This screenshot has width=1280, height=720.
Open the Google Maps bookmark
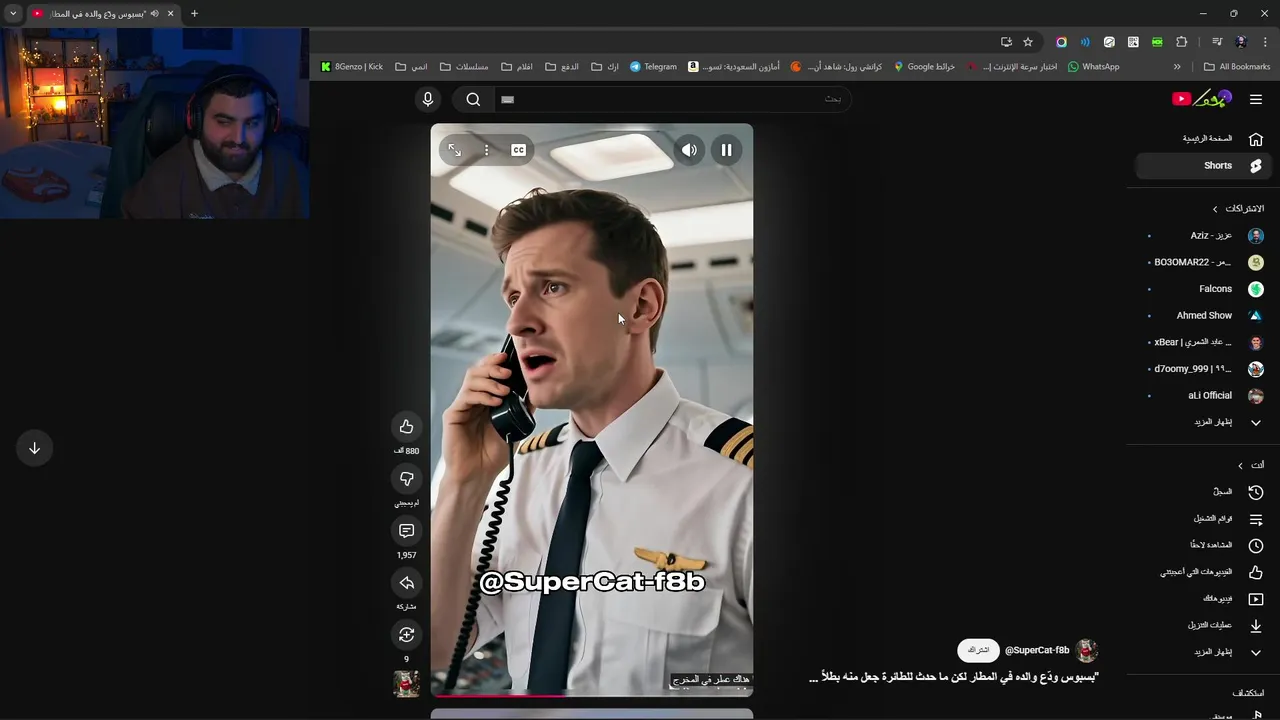click(x=924, y=67)
